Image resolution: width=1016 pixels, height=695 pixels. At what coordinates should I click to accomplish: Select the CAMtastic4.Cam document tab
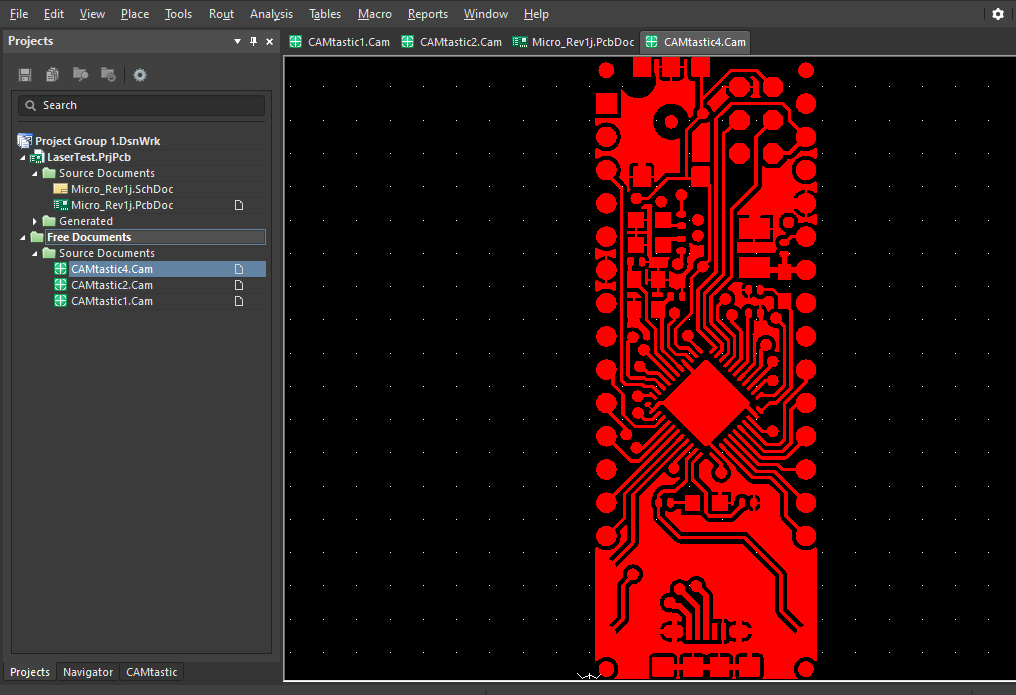[695, 42]
